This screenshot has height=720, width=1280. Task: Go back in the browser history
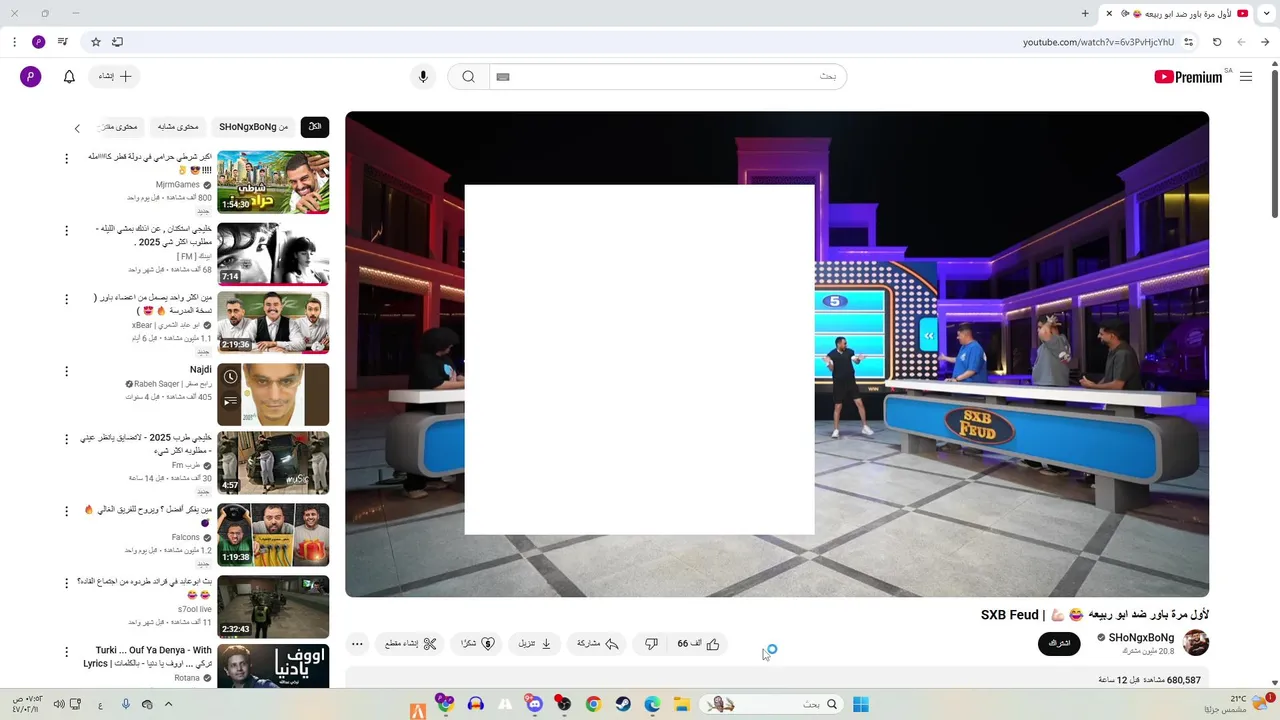tap(1265, 42)
